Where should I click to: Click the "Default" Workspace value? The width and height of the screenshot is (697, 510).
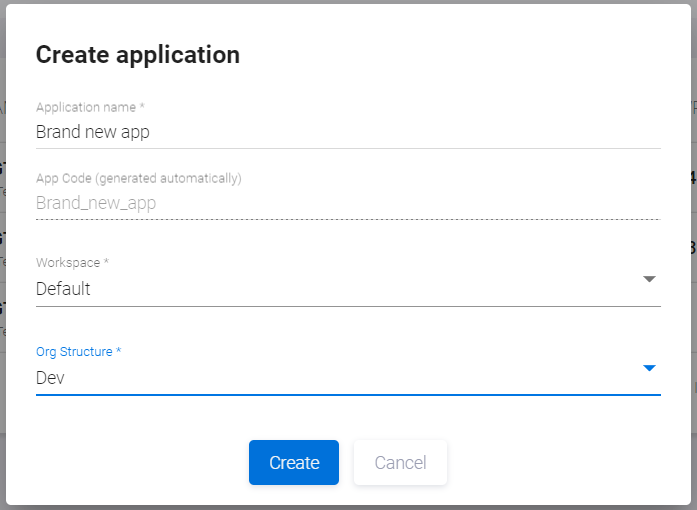pos(63,289)
